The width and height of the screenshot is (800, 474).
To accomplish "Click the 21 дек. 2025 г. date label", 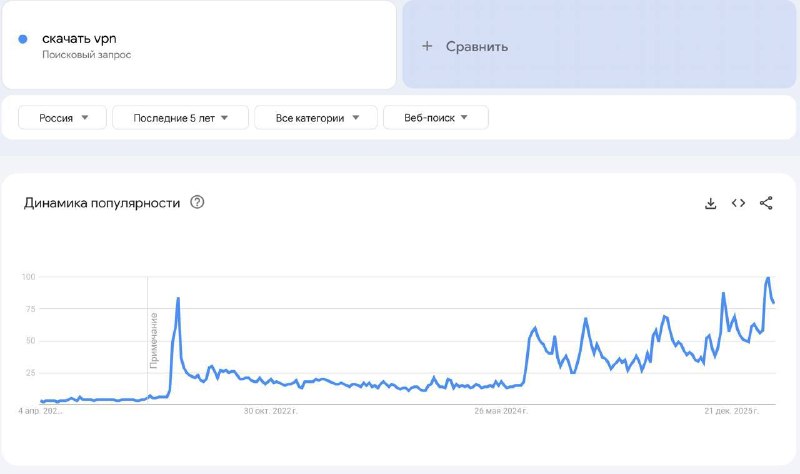I will pyautogui.click(x=732, y=411).
